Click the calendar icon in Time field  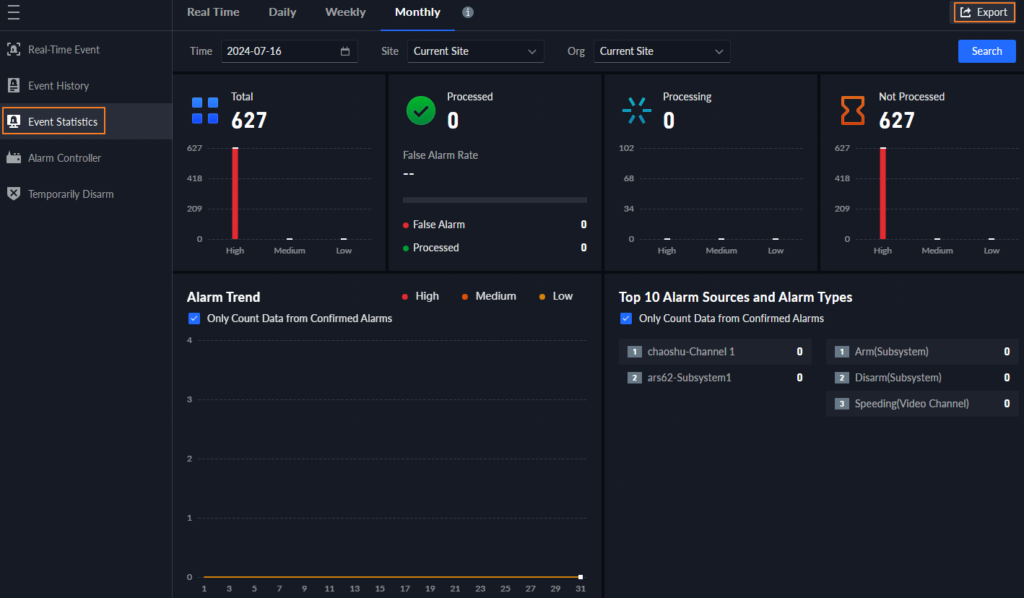pos(345,51)
